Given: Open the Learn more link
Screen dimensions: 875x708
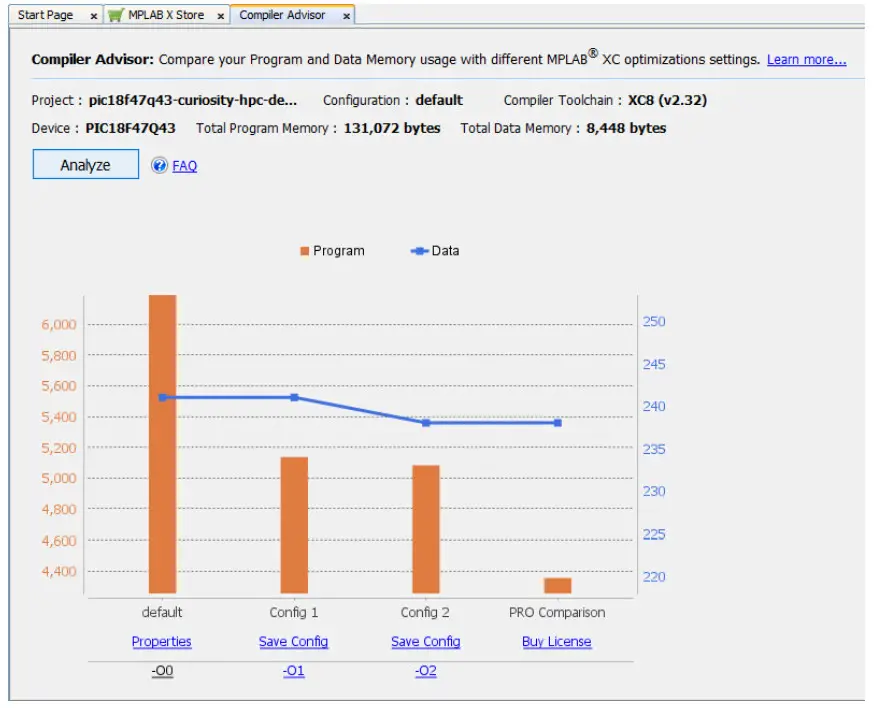Looking at the screenshot, I should tap(806, 60).
